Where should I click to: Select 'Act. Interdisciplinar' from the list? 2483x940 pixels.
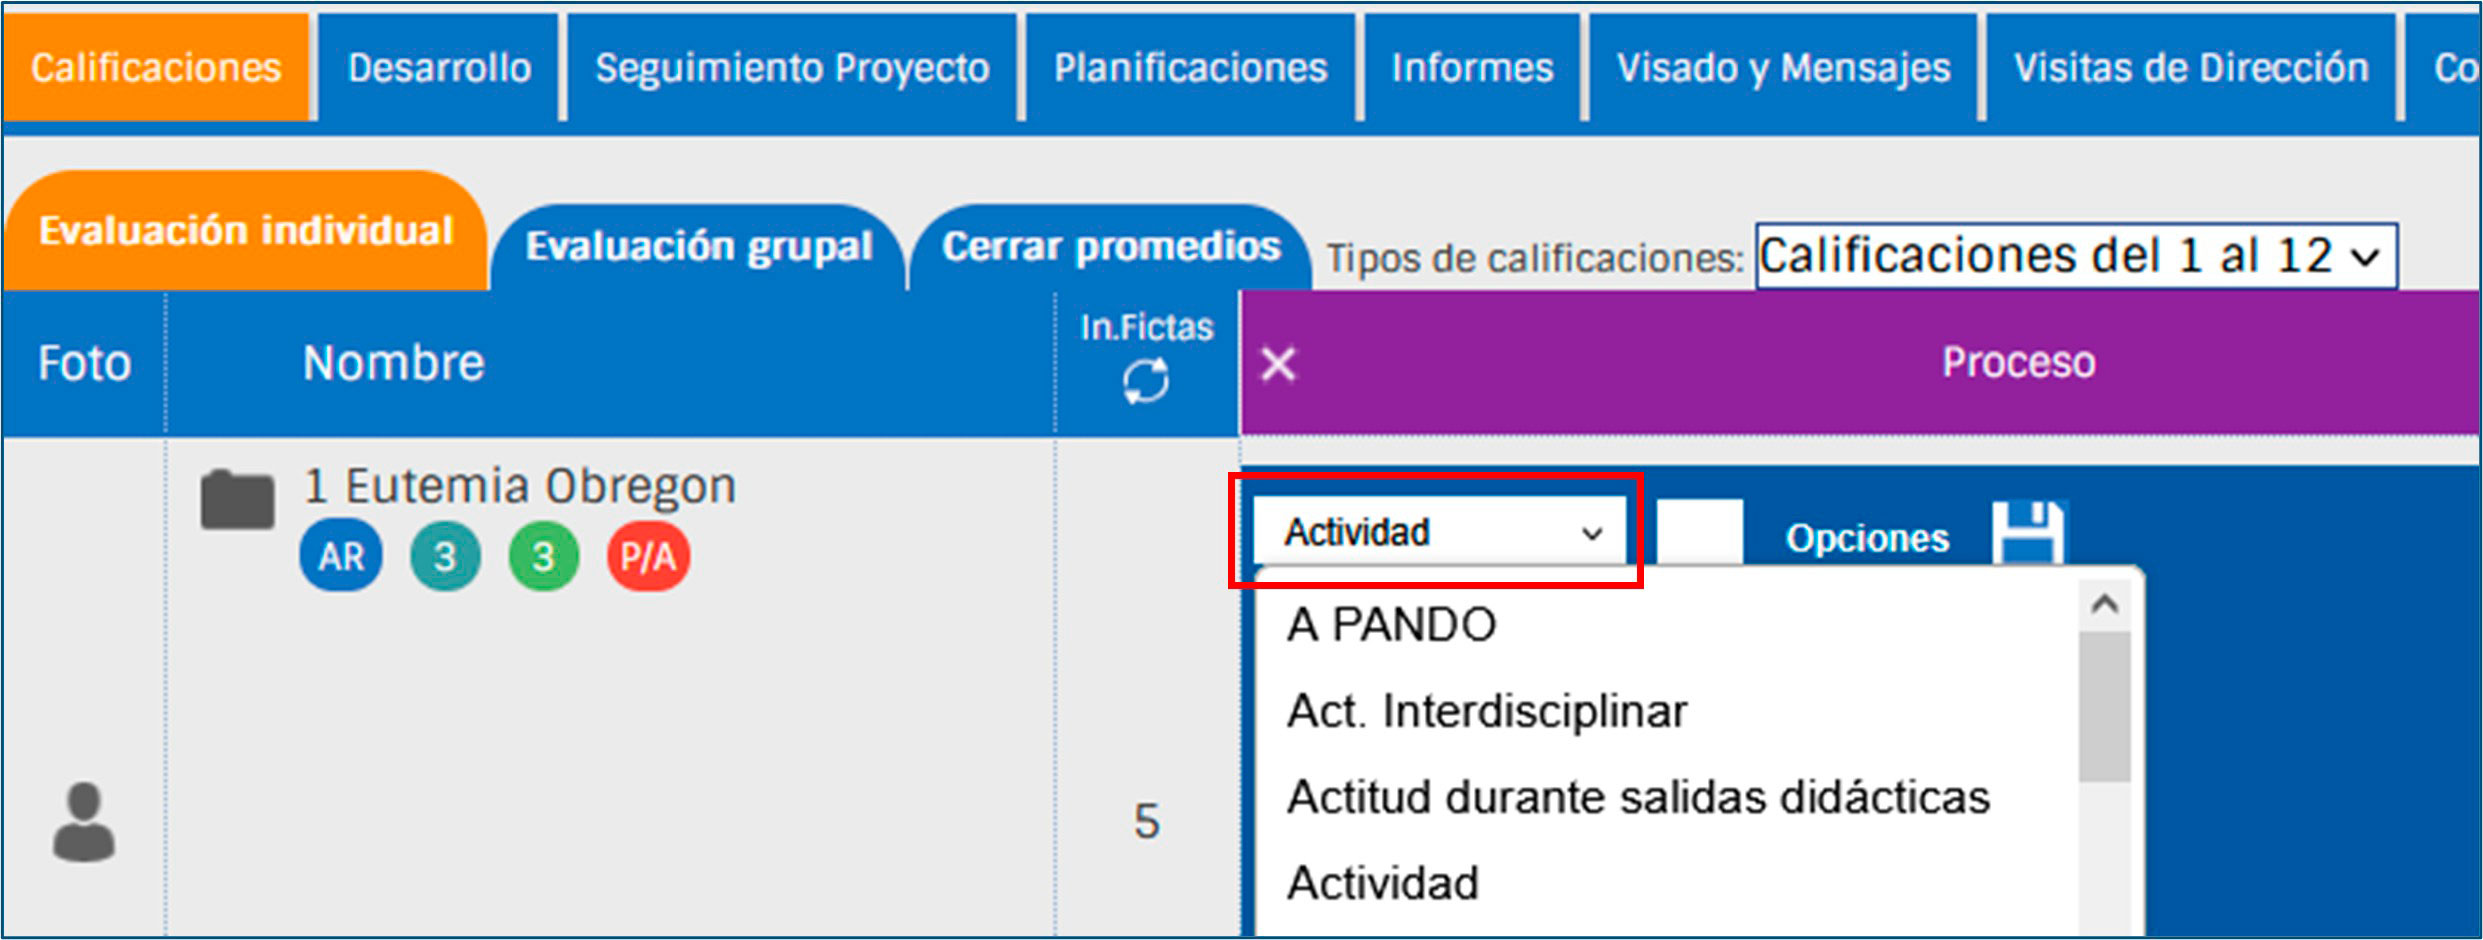coord(1486,712)
